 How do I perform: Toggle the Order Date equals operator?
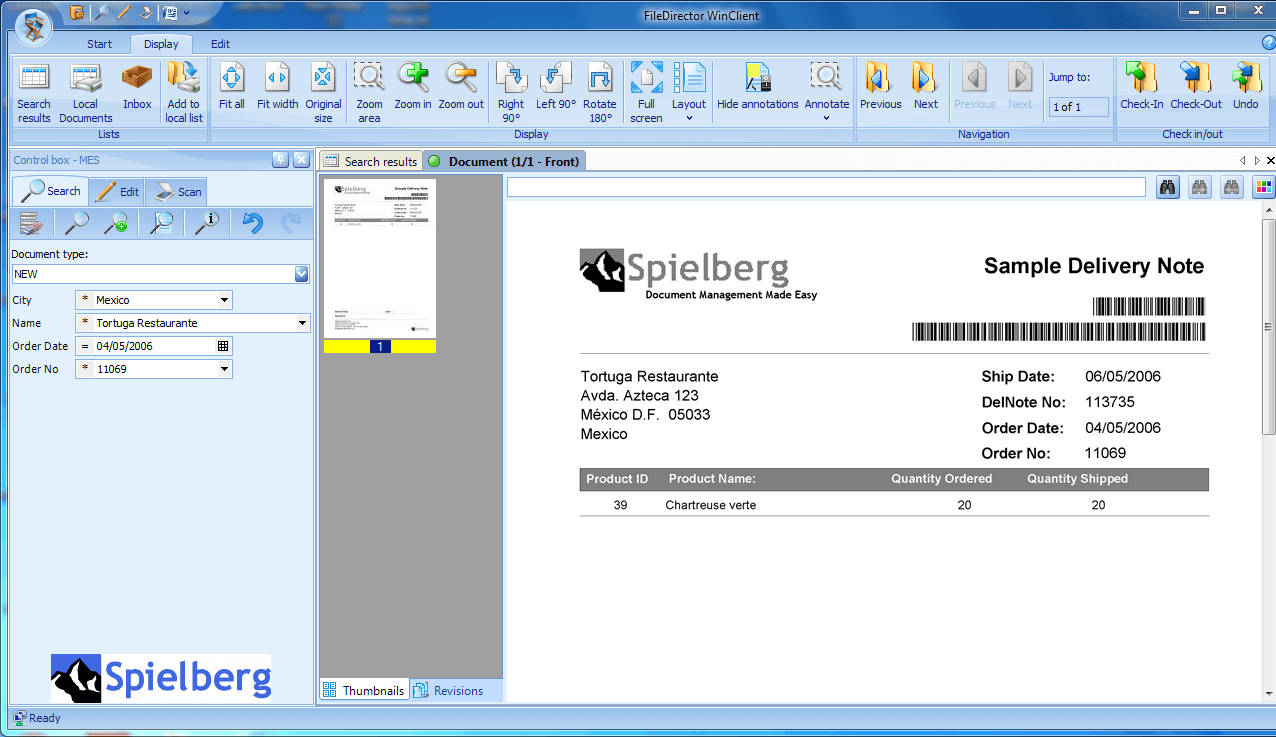(x=85, y=346)
